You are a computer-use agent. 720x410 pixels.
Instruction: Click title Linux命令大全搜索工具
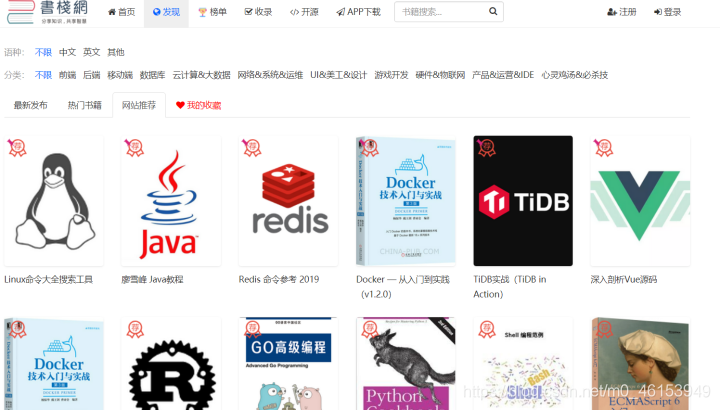(49, 279)
